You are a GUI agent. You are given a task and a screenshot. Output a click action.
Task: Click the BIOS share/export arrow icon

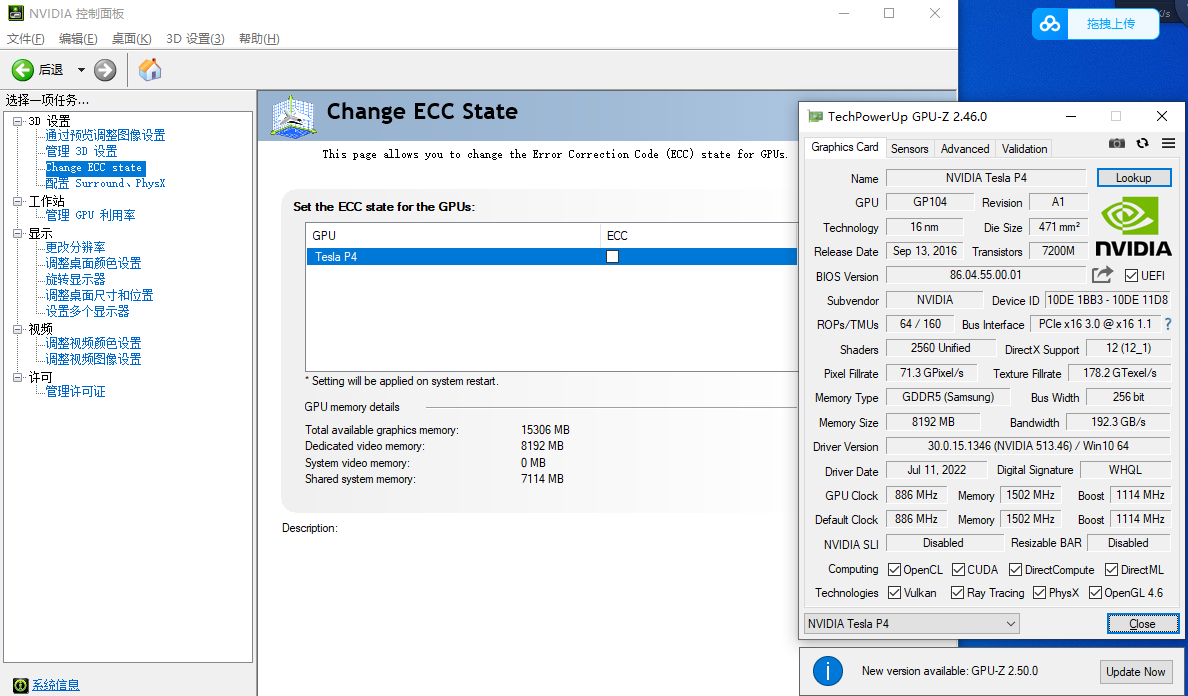coord(1102,274)
